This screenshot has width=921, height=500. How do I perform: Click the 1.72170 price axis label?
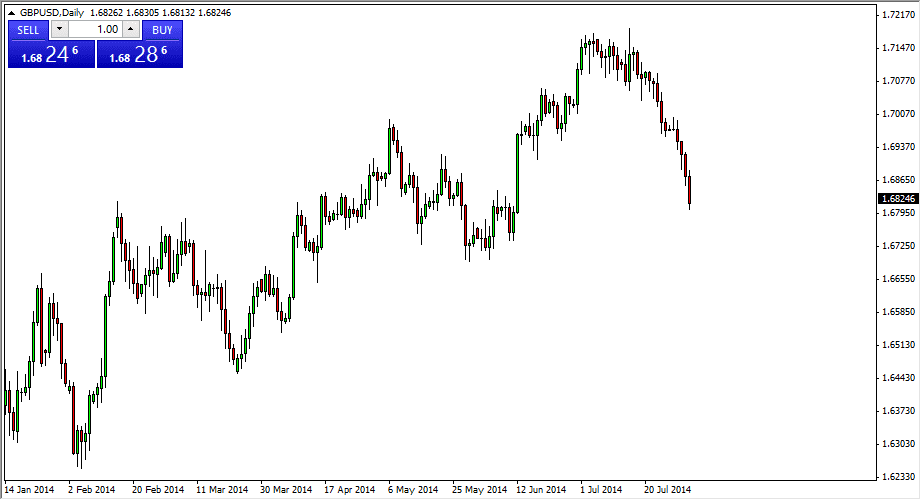click(x=897, y=16)
